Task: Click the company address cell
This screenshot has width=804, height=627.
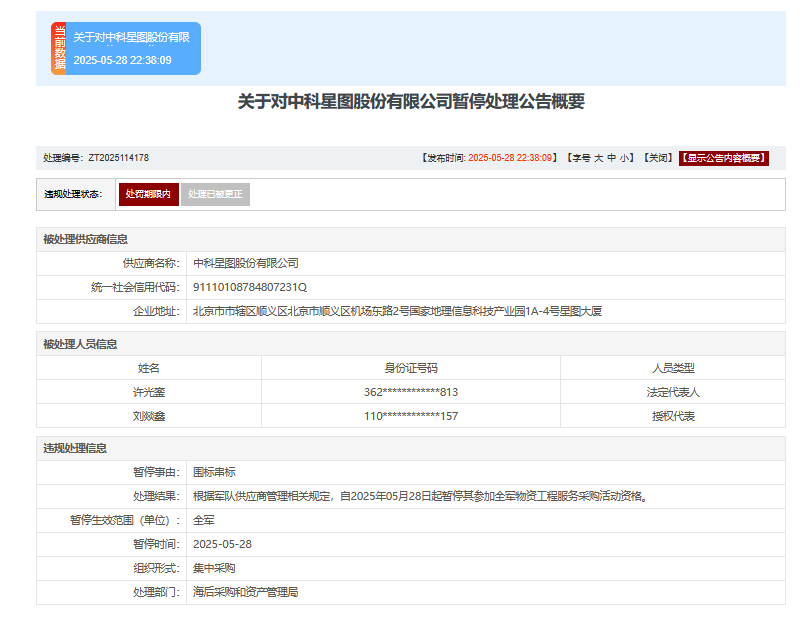Action: click(397, 311)
